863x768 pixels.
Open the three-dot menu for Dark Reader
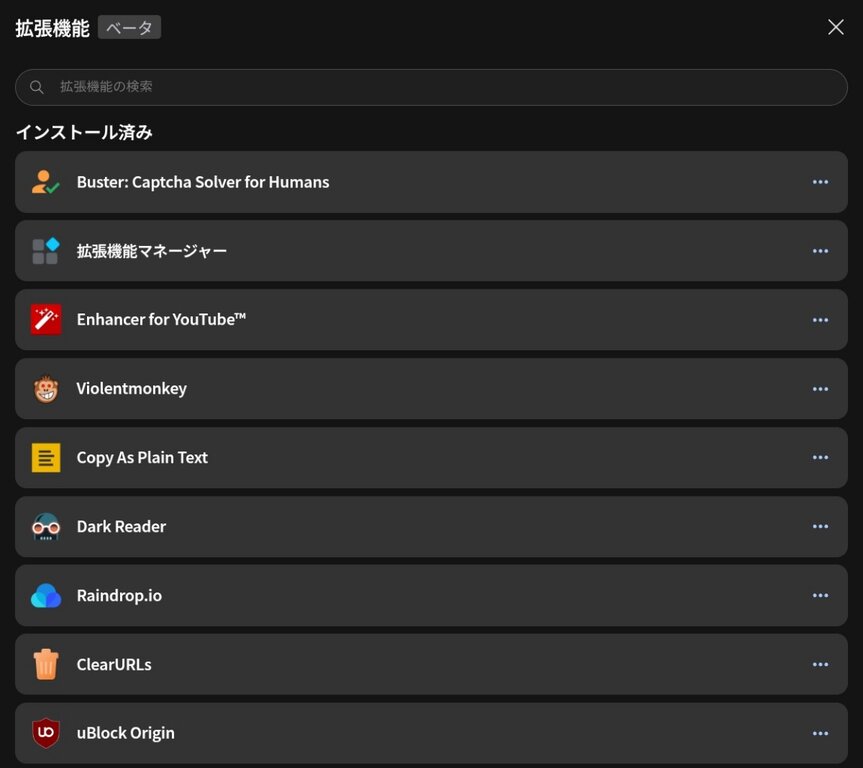pyautogui.click(x=820, y=527)
